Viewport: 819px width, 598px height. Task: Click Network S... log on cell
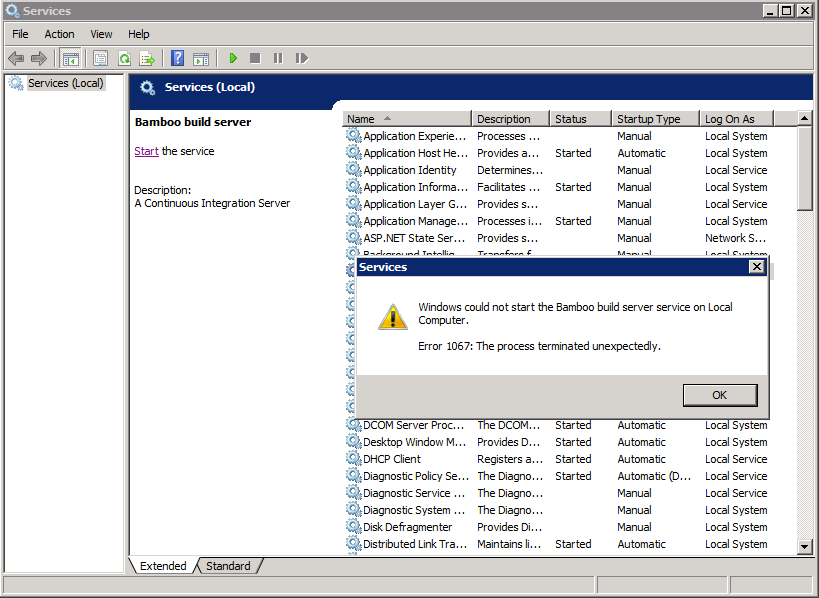735,238
